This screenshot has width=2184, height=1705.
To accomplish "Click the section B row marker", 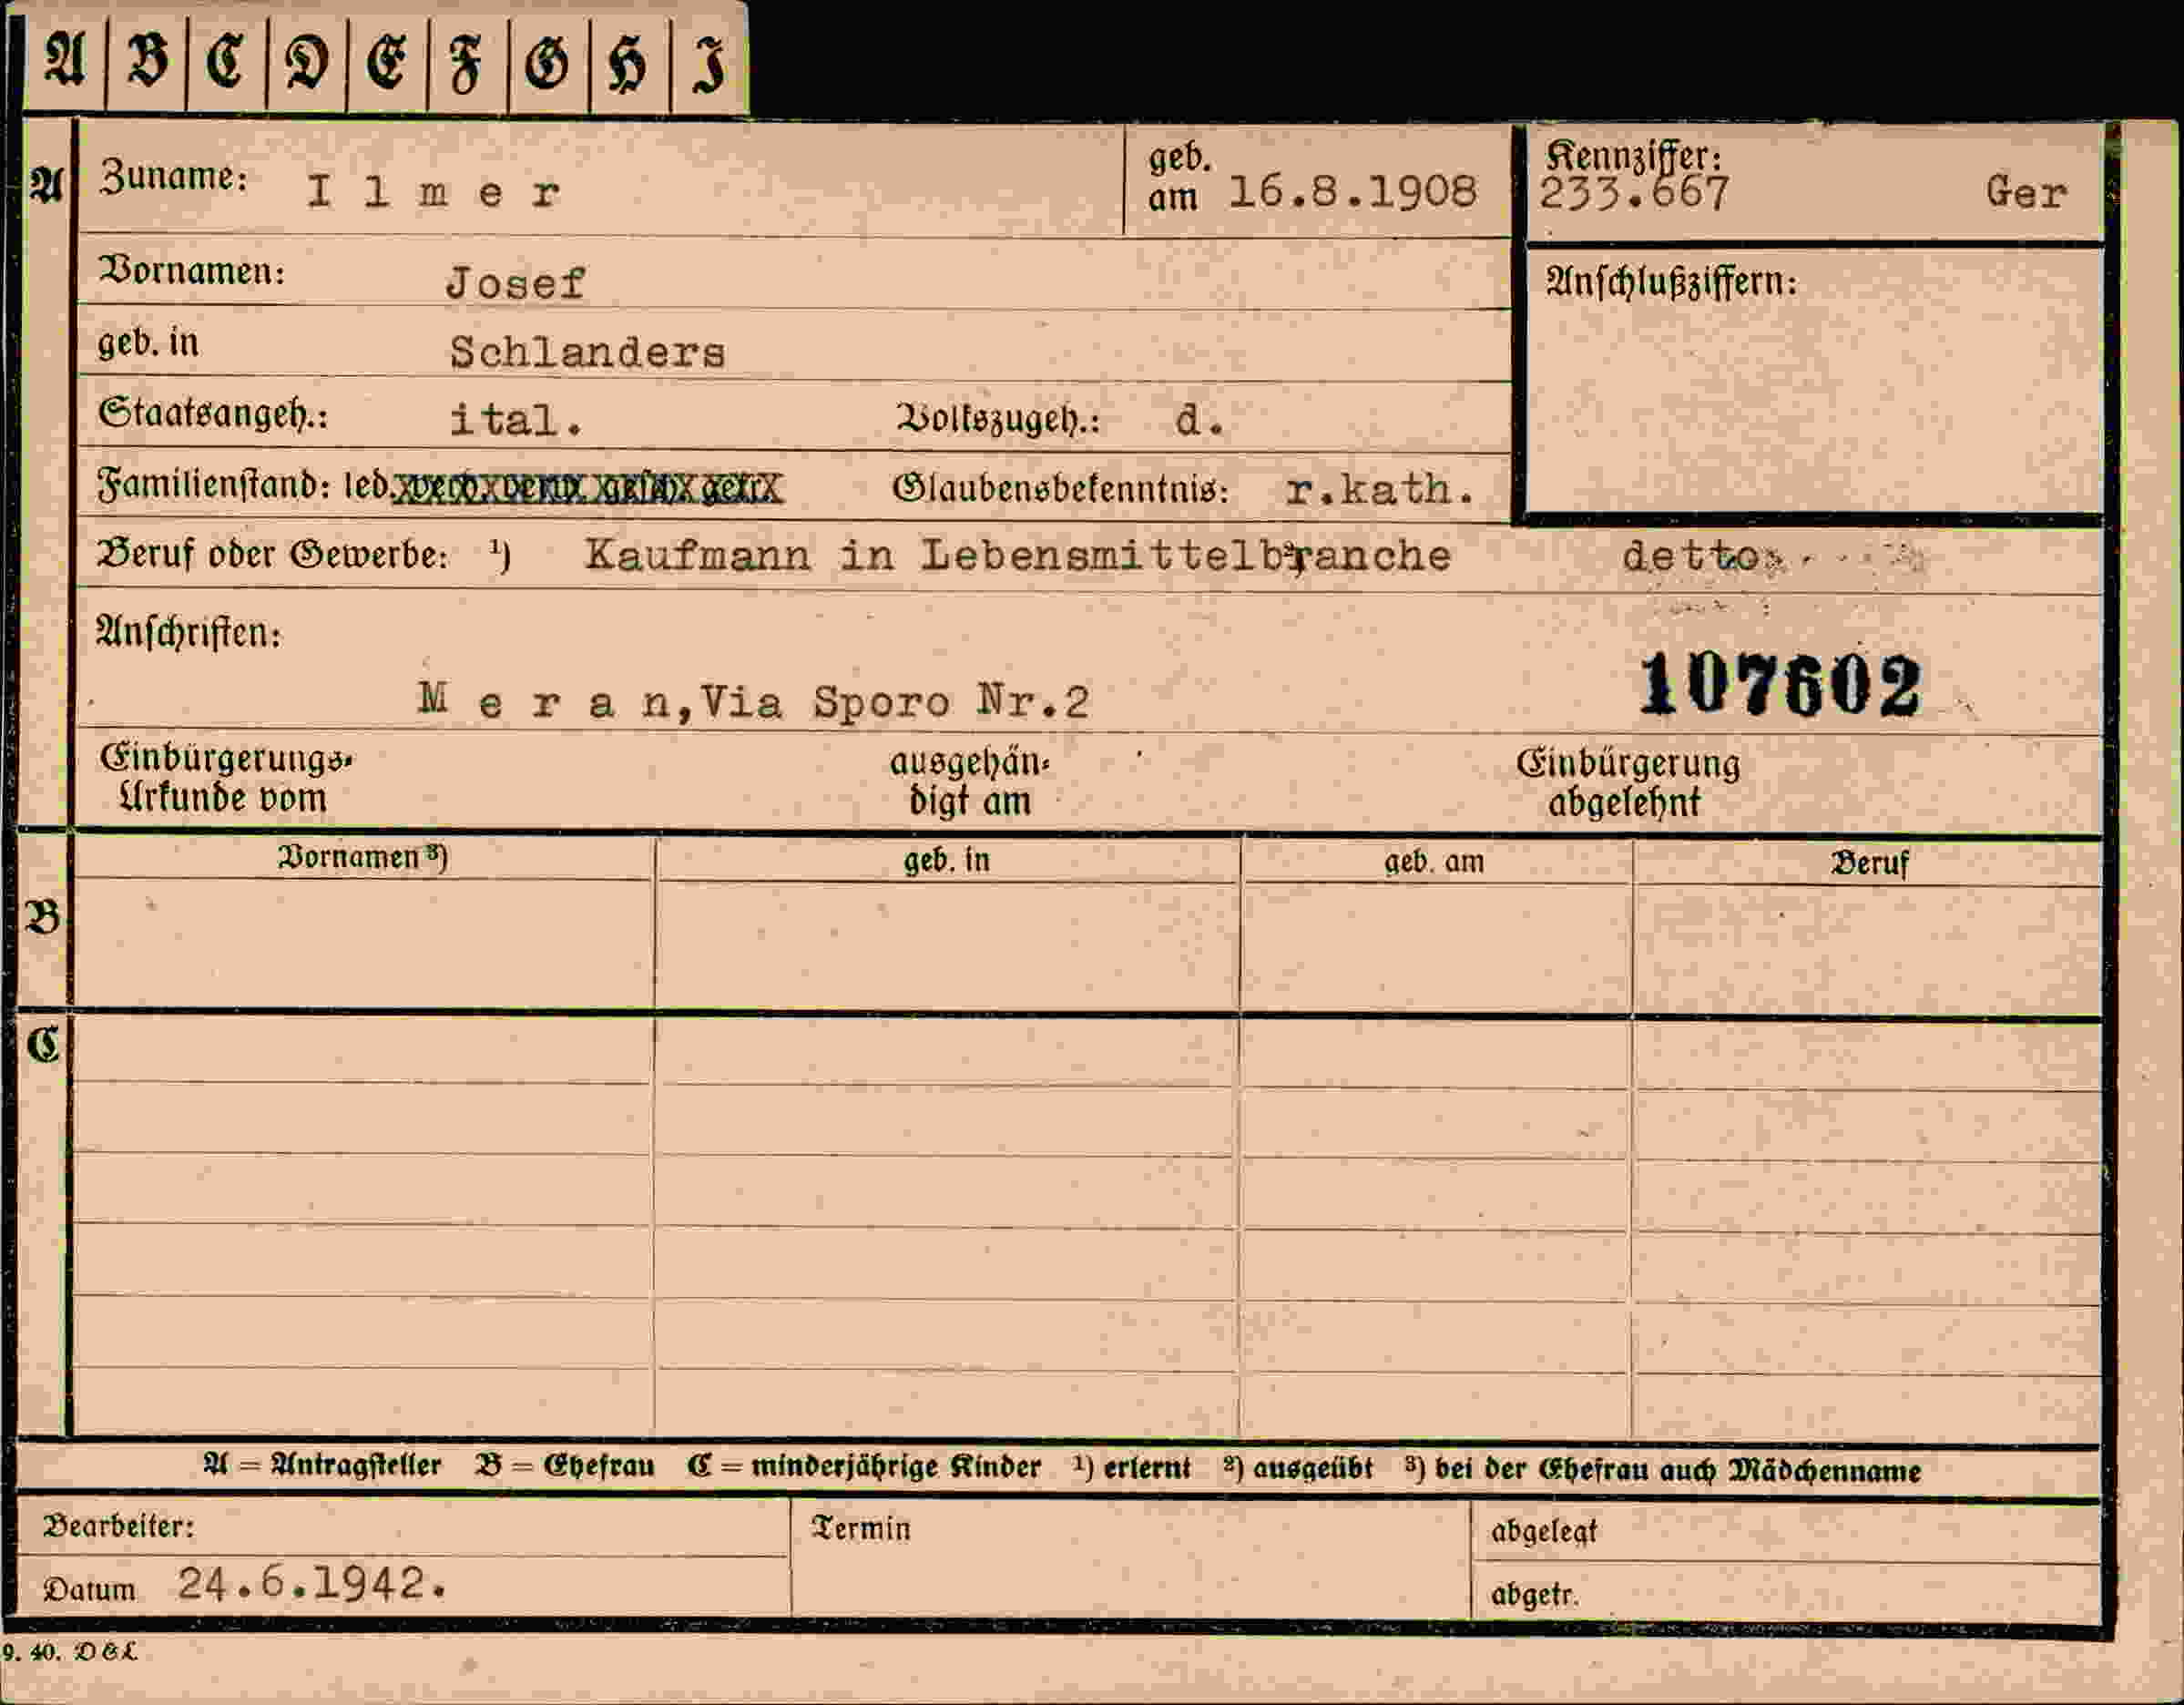I will [43, 917].
